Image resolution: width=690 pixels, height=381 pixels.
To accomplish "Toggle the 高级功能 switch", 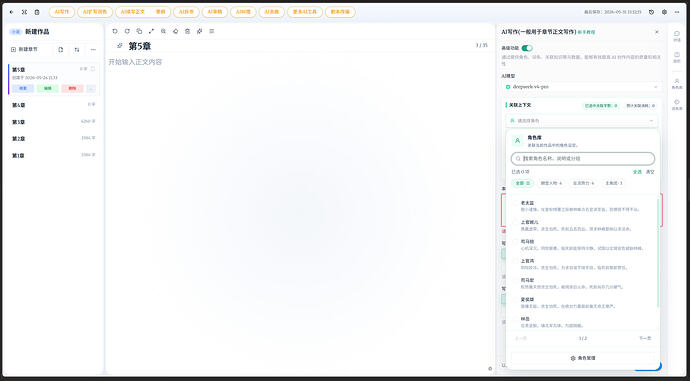I will click(x=527, y=48).
